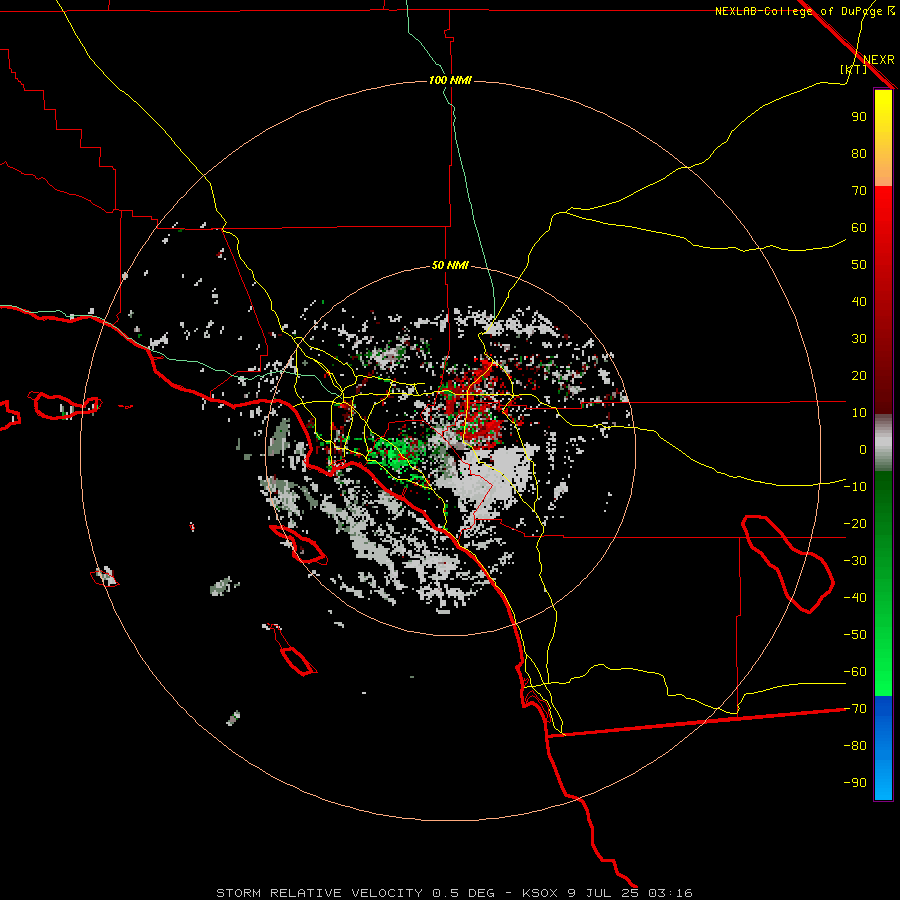The width and height of the screenshot is (900, 900).
Task: Click the 100 NMI range ring label
Action: (x=450, y=80)
